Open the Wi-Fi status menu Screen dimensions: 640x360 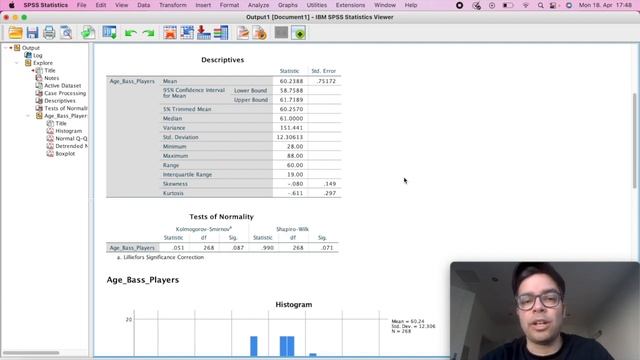[x=526, y=5]
